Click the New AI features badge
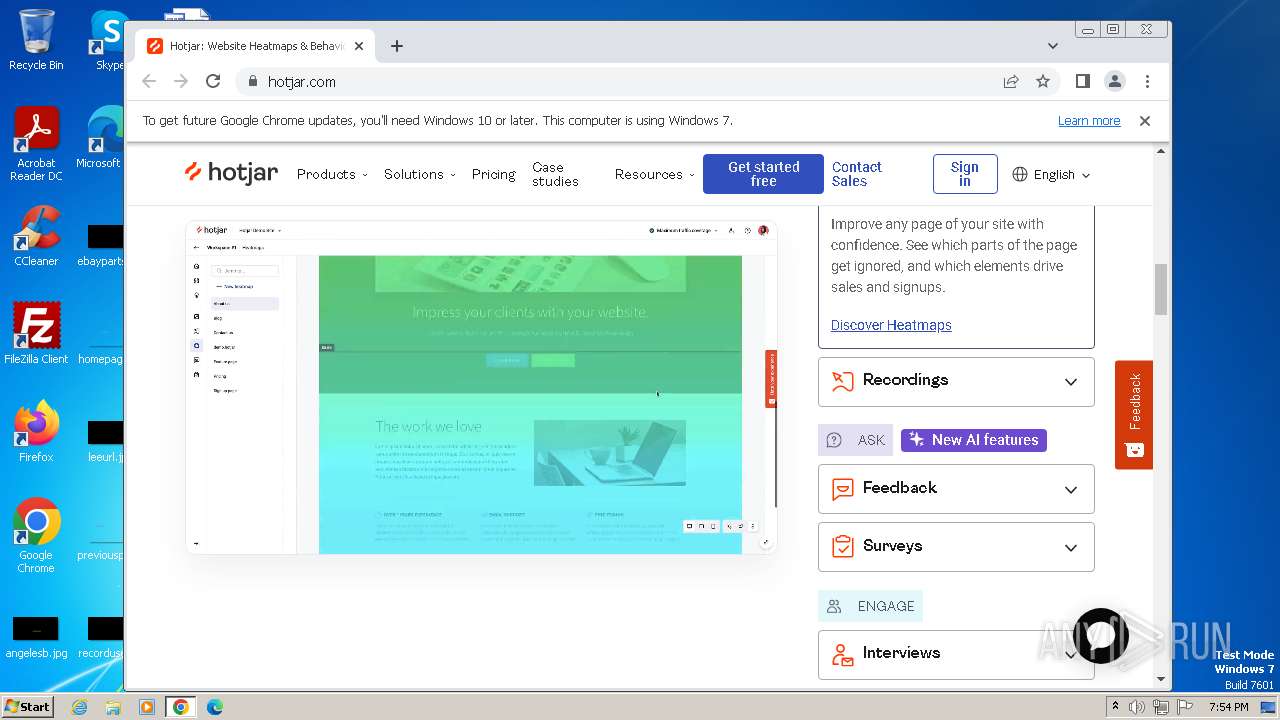The height and width of the screenshot is (720, 1280). [974, 440]
